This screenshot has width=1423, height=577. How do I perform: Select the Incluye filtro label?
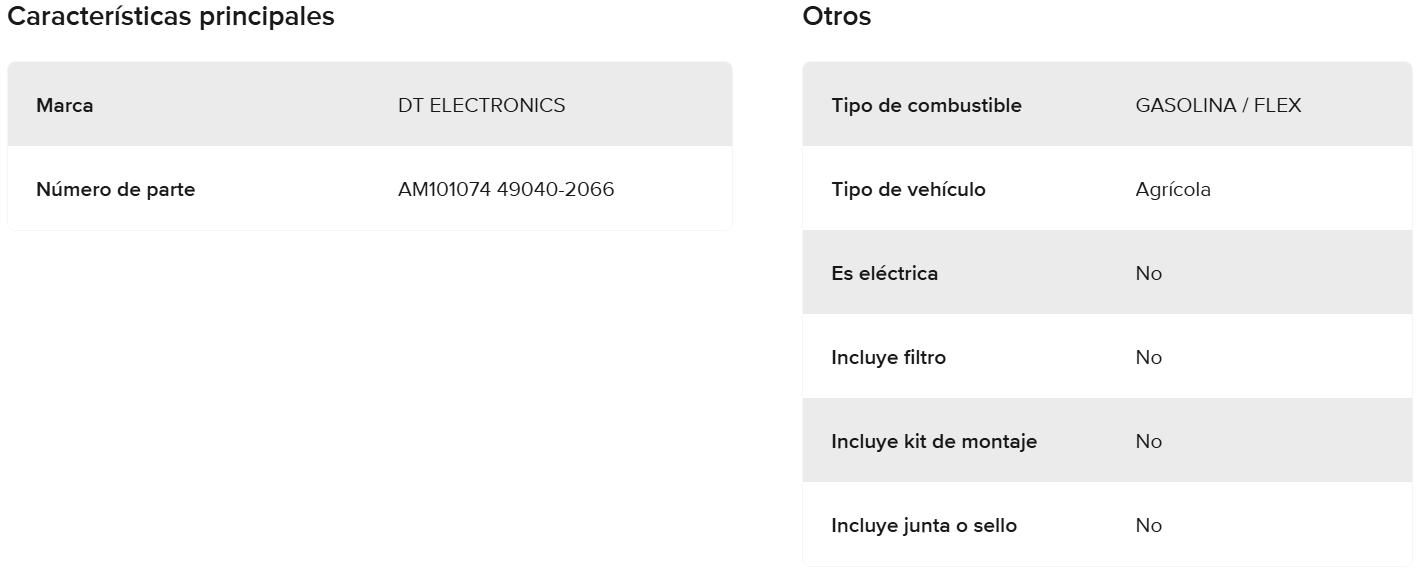(888, 357)
